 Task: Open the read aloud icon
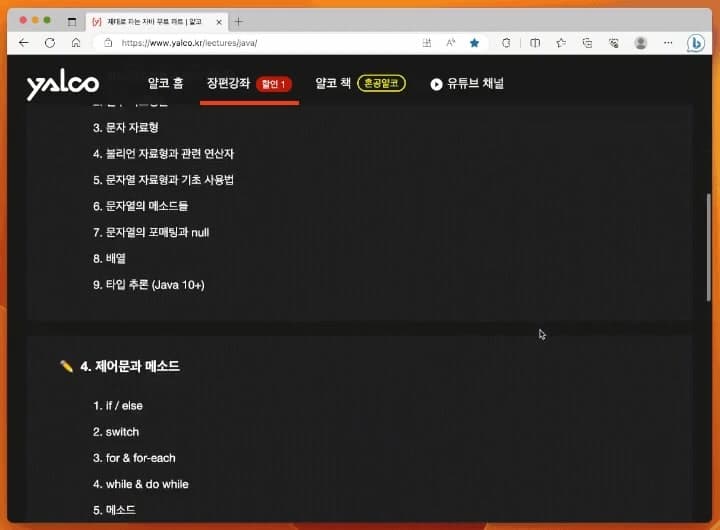click(x=451, y=43)
